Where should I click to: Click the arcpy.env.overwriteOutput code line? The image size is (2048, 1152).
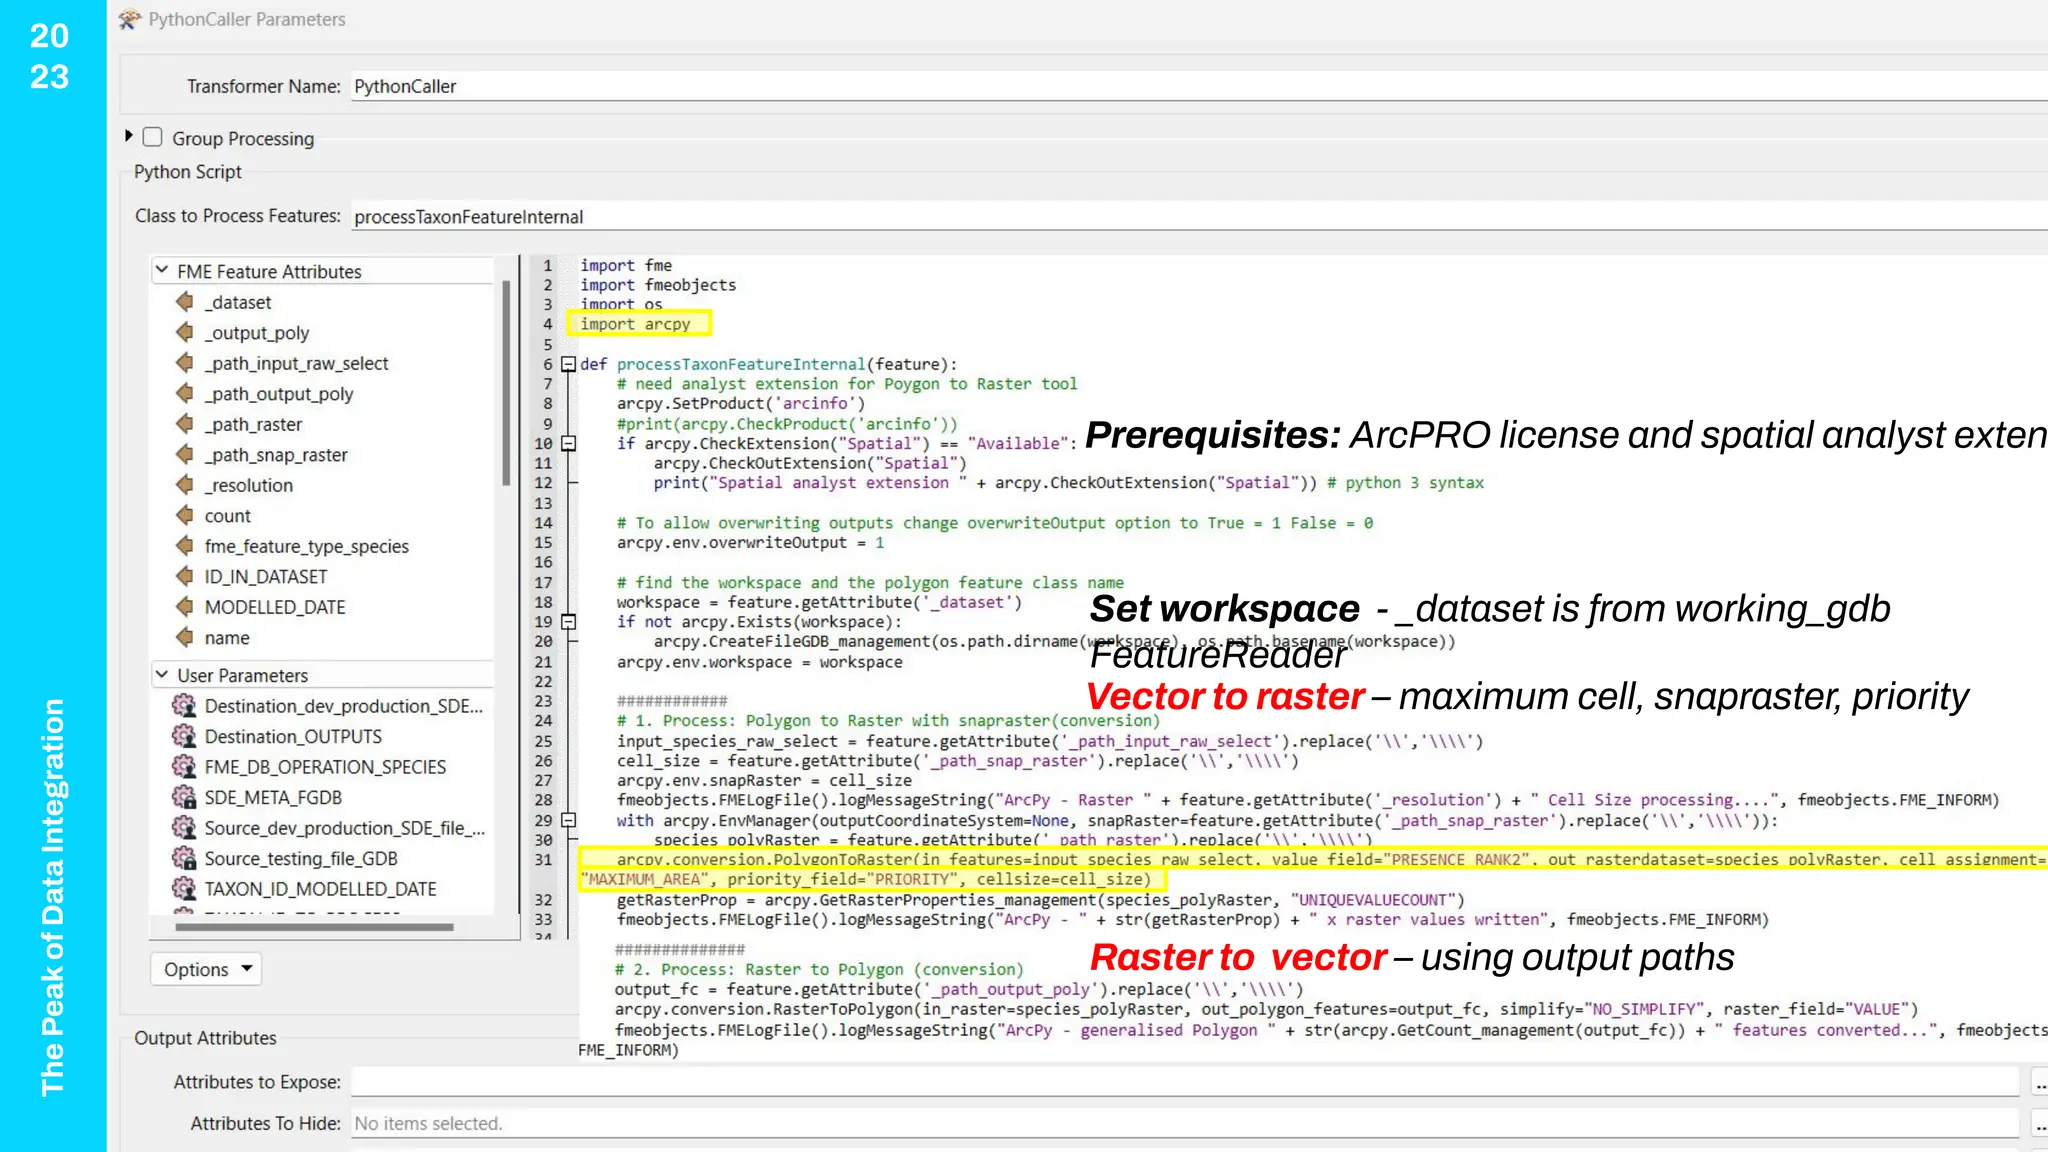tap(750, 542)
